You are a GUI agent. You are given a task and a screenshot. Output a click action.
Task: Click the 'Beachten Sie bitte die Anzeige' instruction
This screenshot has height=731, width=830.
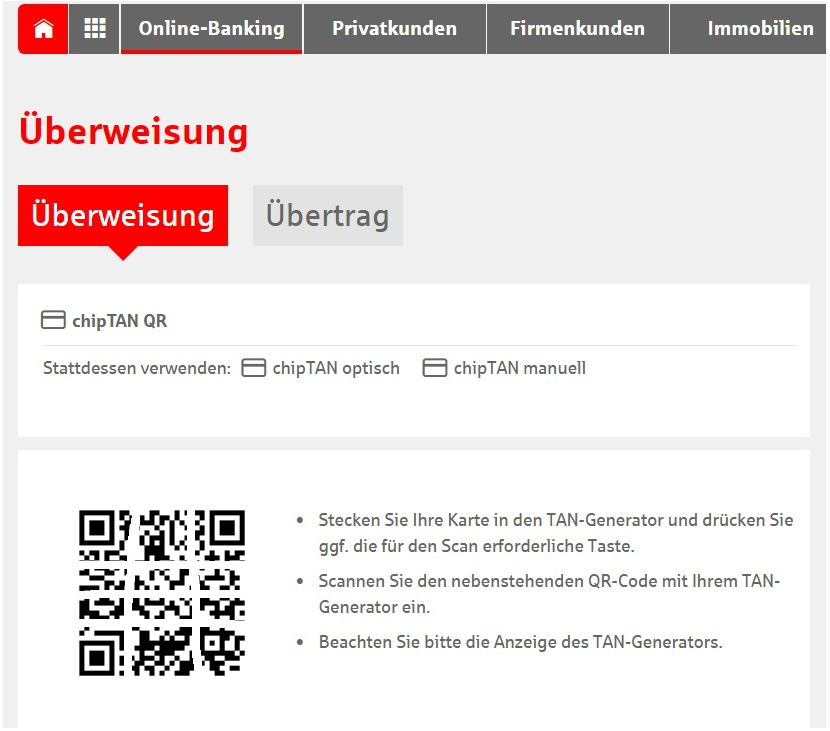pyautogui.click(x=520, y=642)
